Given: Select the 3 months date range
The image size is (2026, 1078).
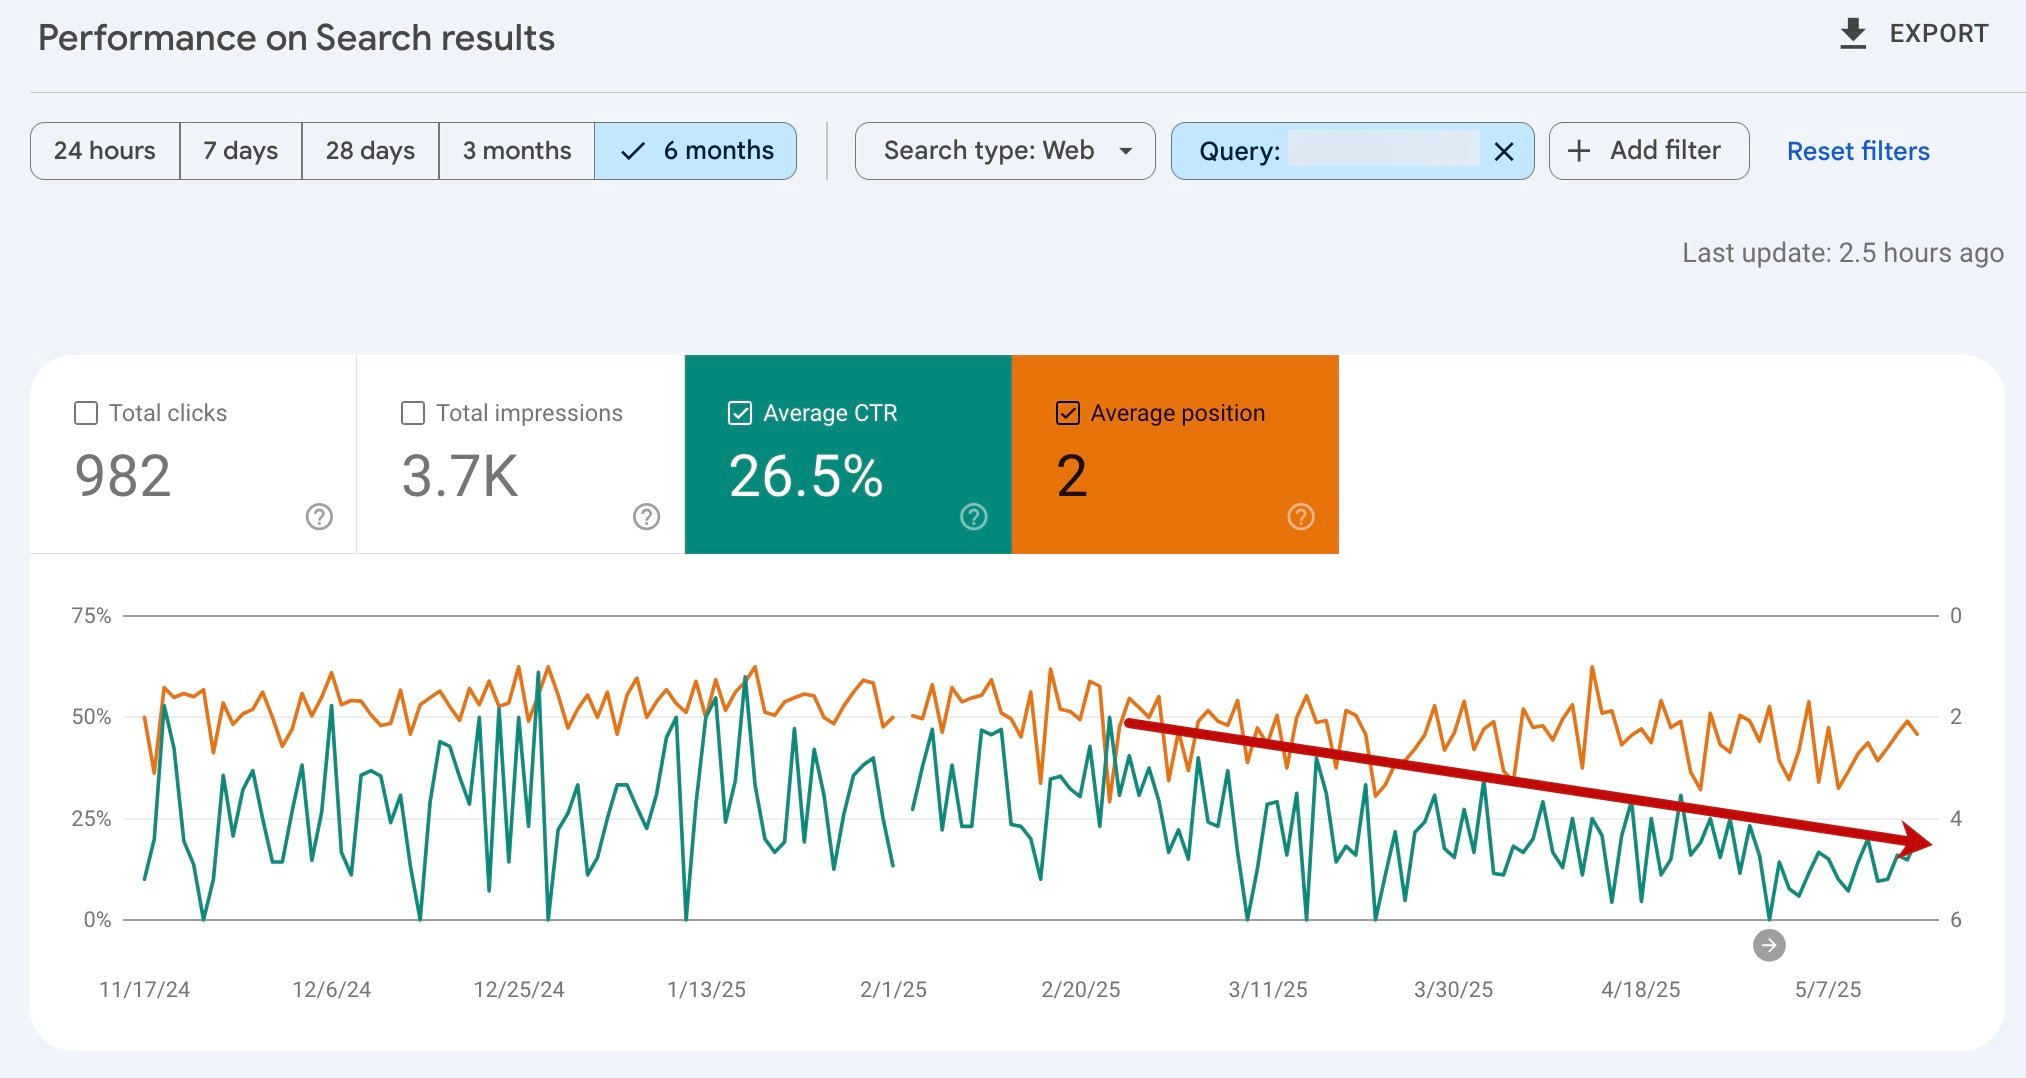Looking at the screenshot, I should (516, 151).
